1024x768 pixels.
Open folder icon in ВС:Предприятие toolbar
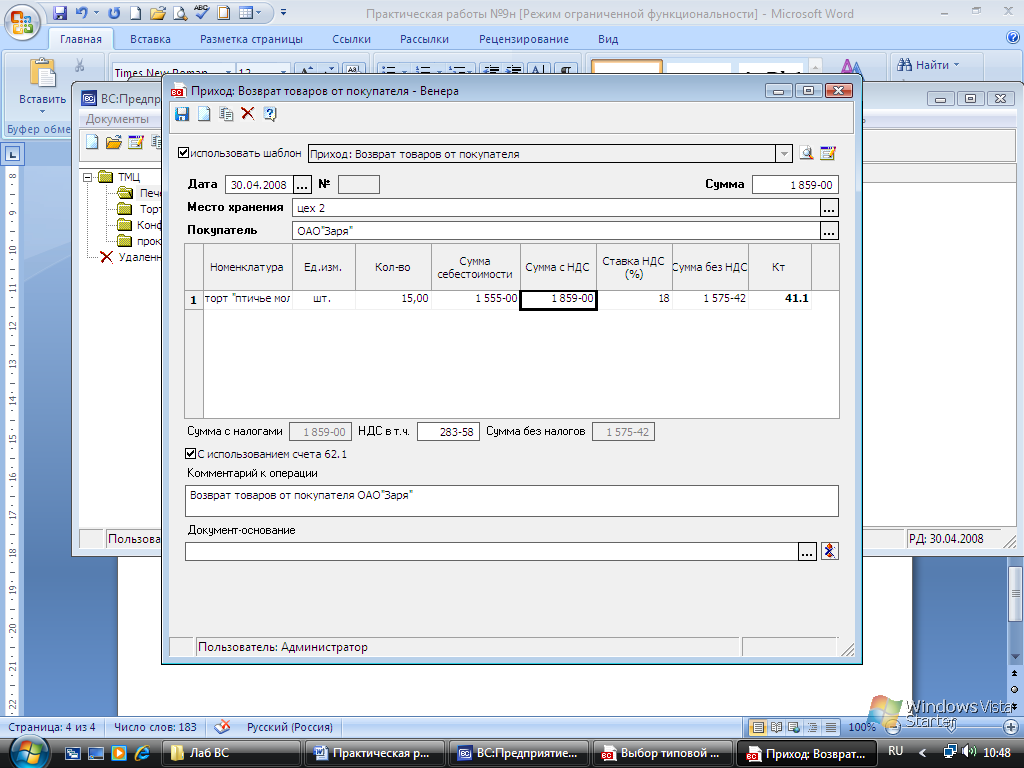point(114,142)
